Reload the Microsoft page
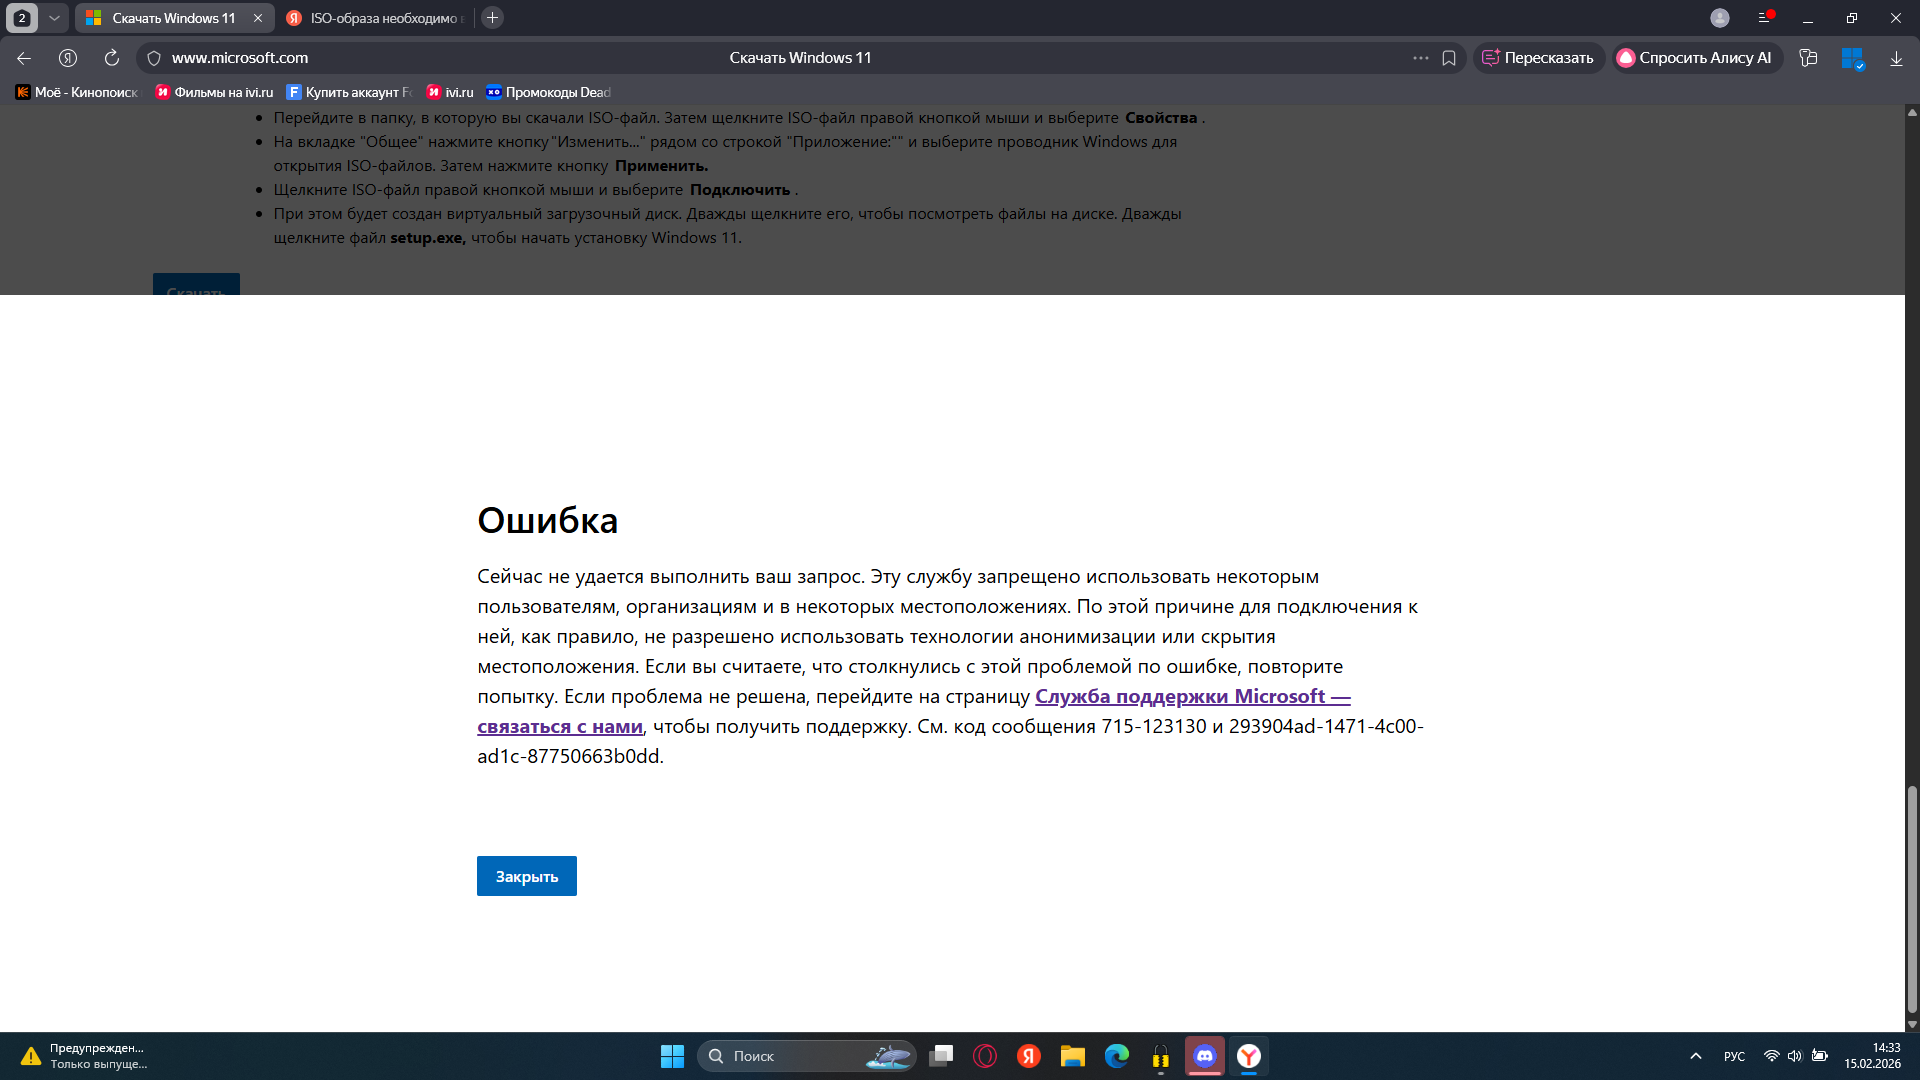This screenshot has width=1920, height=1080. tap(112, 58)
